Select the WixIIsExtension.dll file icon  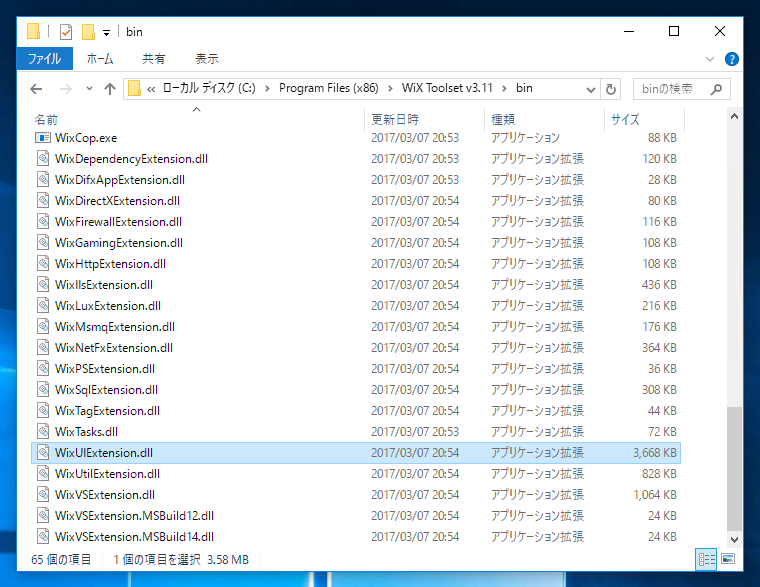pos(43,285)
